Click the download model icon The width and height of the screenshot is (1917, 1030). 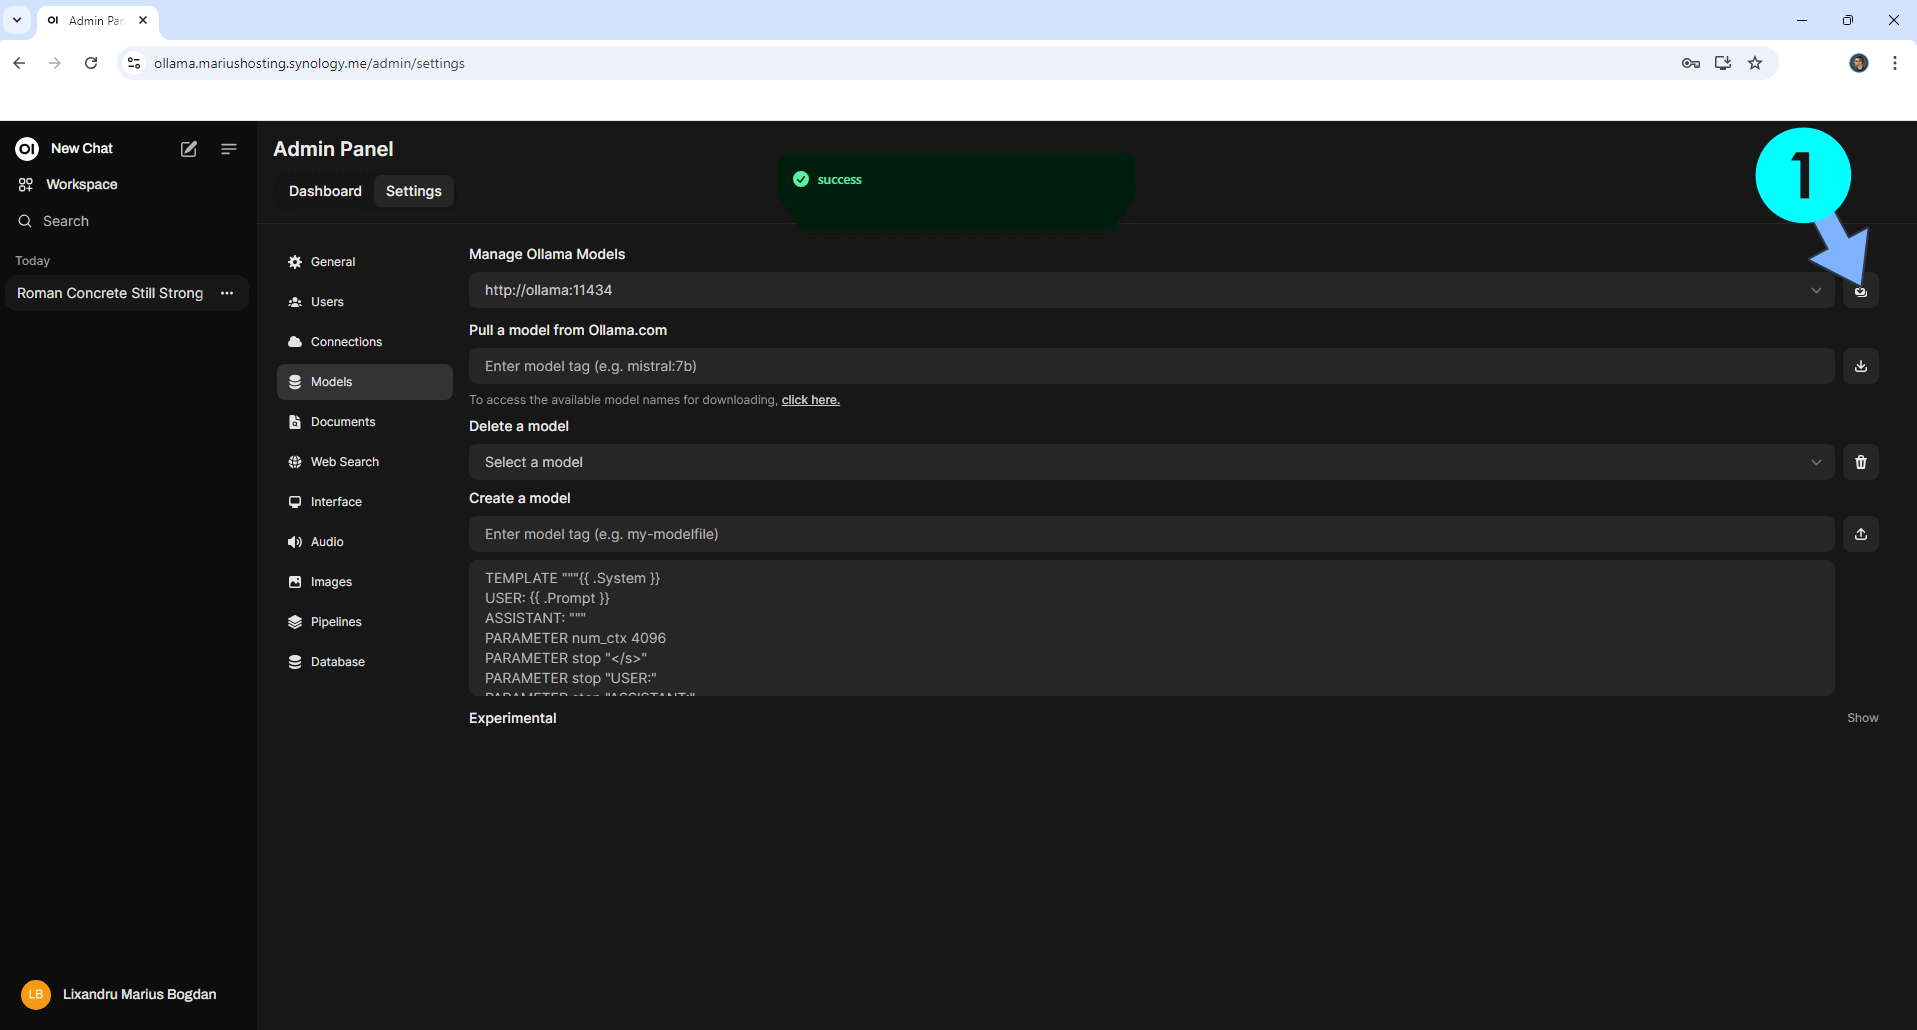1860,366
